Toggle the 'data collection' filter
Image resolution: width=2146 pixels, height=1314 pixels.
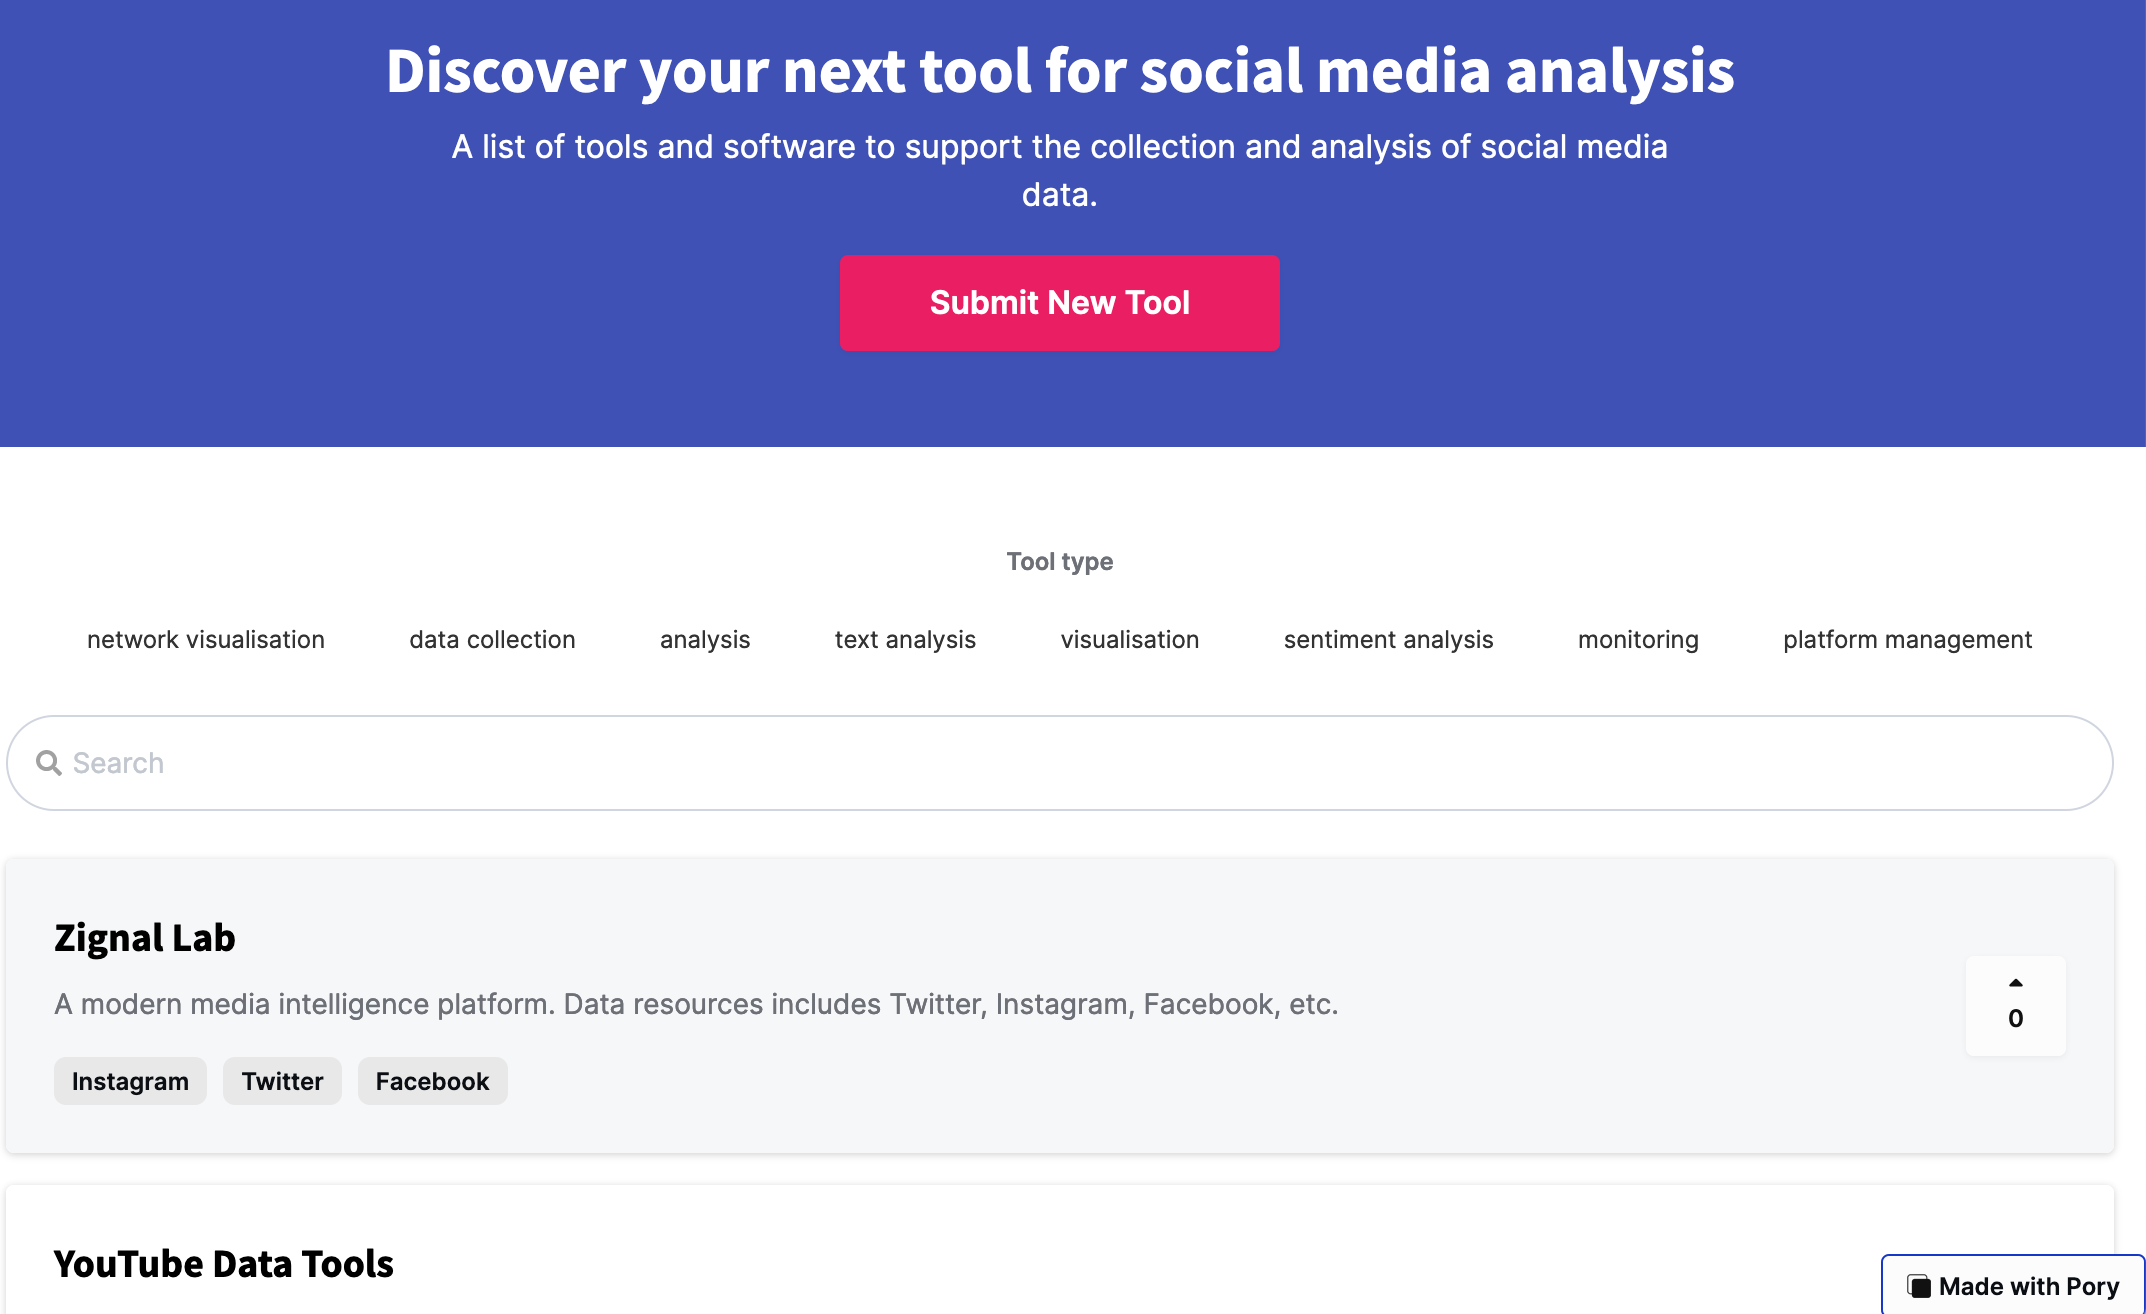click(491, 639)
